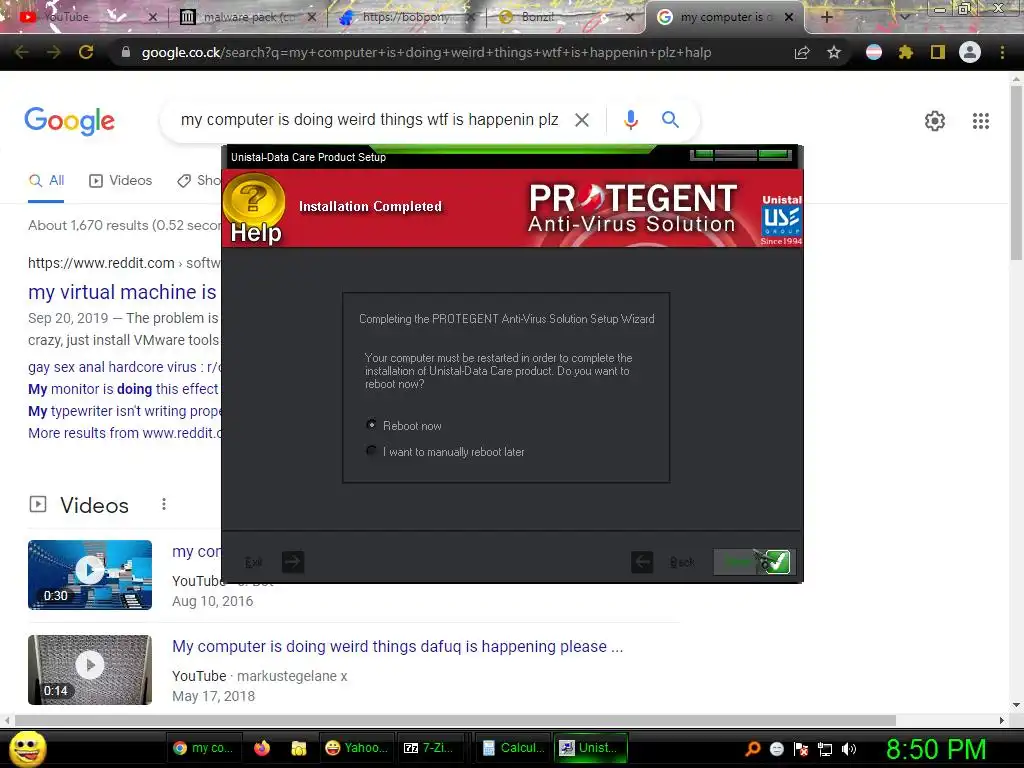Image resolution: width=1024 pixels, height=768 pixels.
Task: Open the network tray icon
Action: (825, 748)
